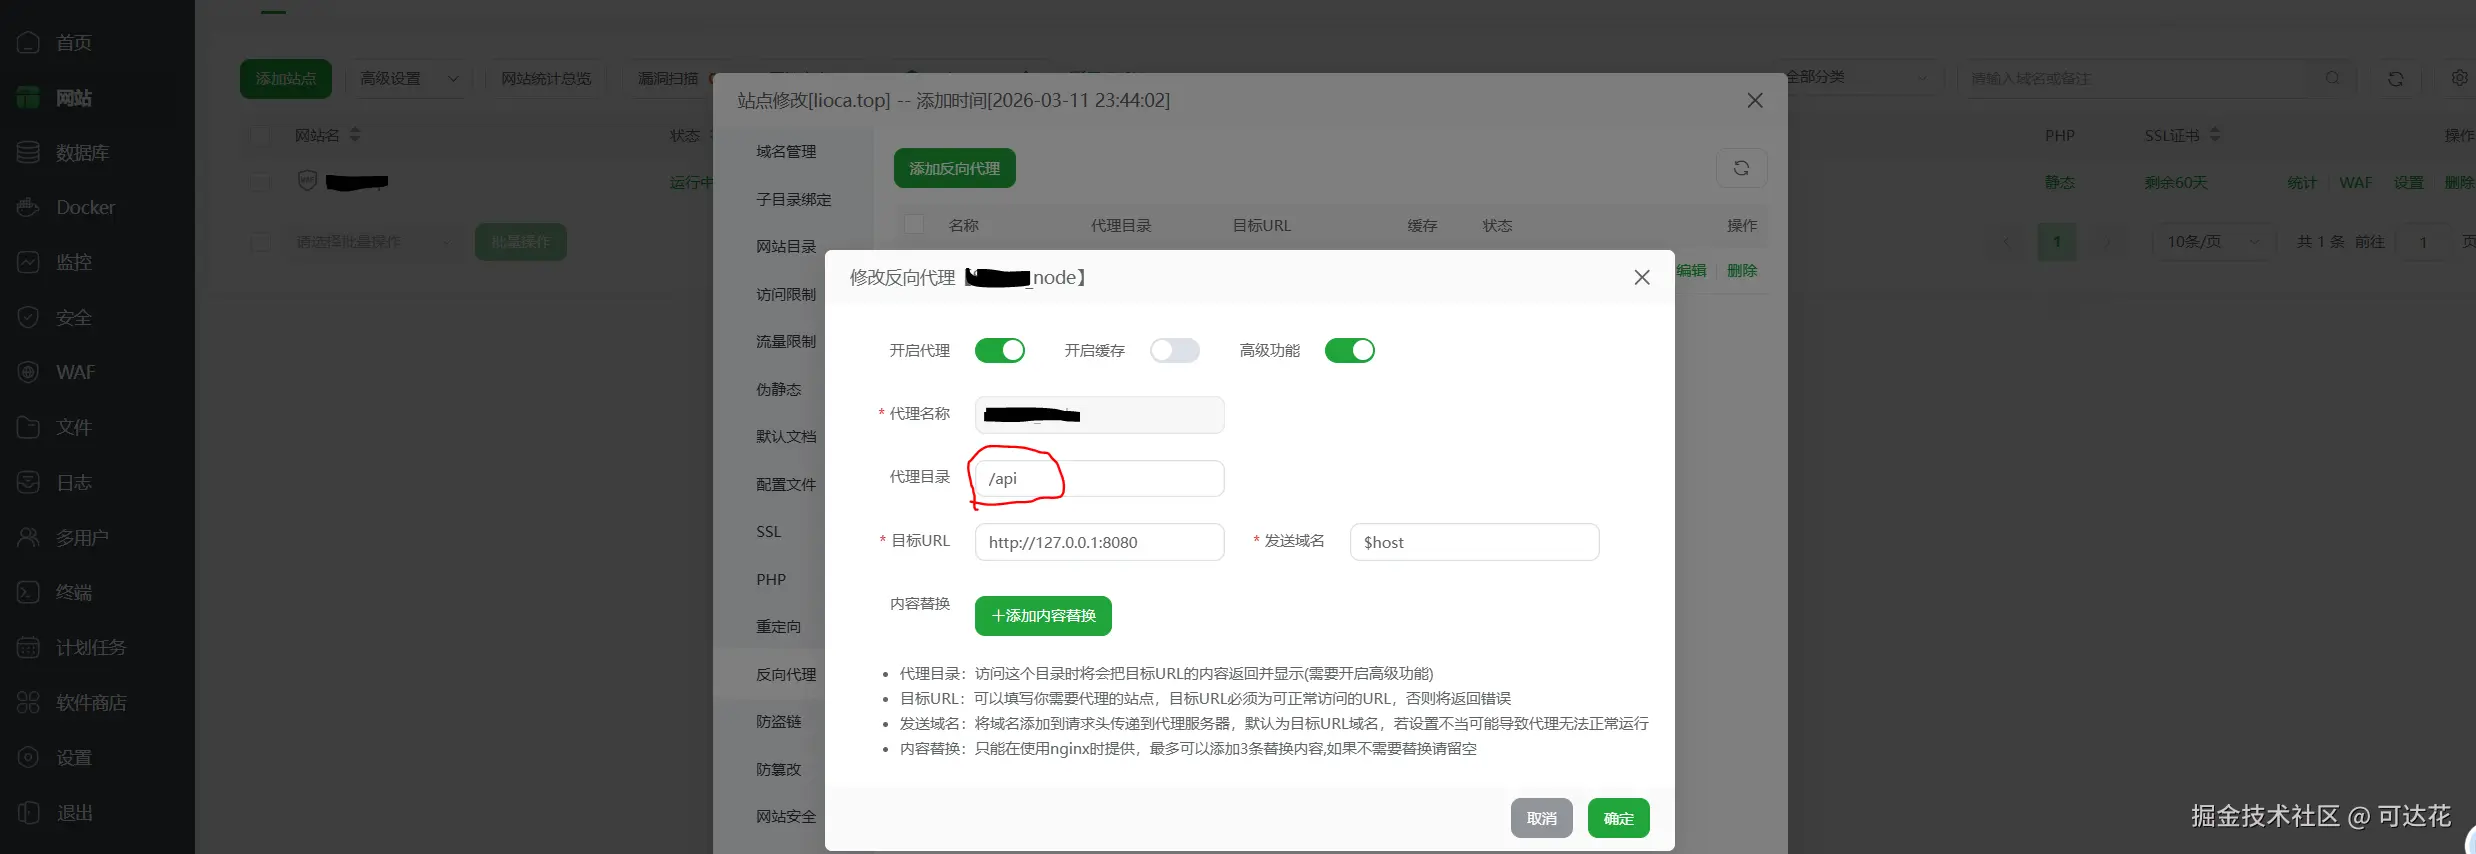Check the batch operation footer checkbox
The height and width of the screenshot is (854, 2476).
261,242
